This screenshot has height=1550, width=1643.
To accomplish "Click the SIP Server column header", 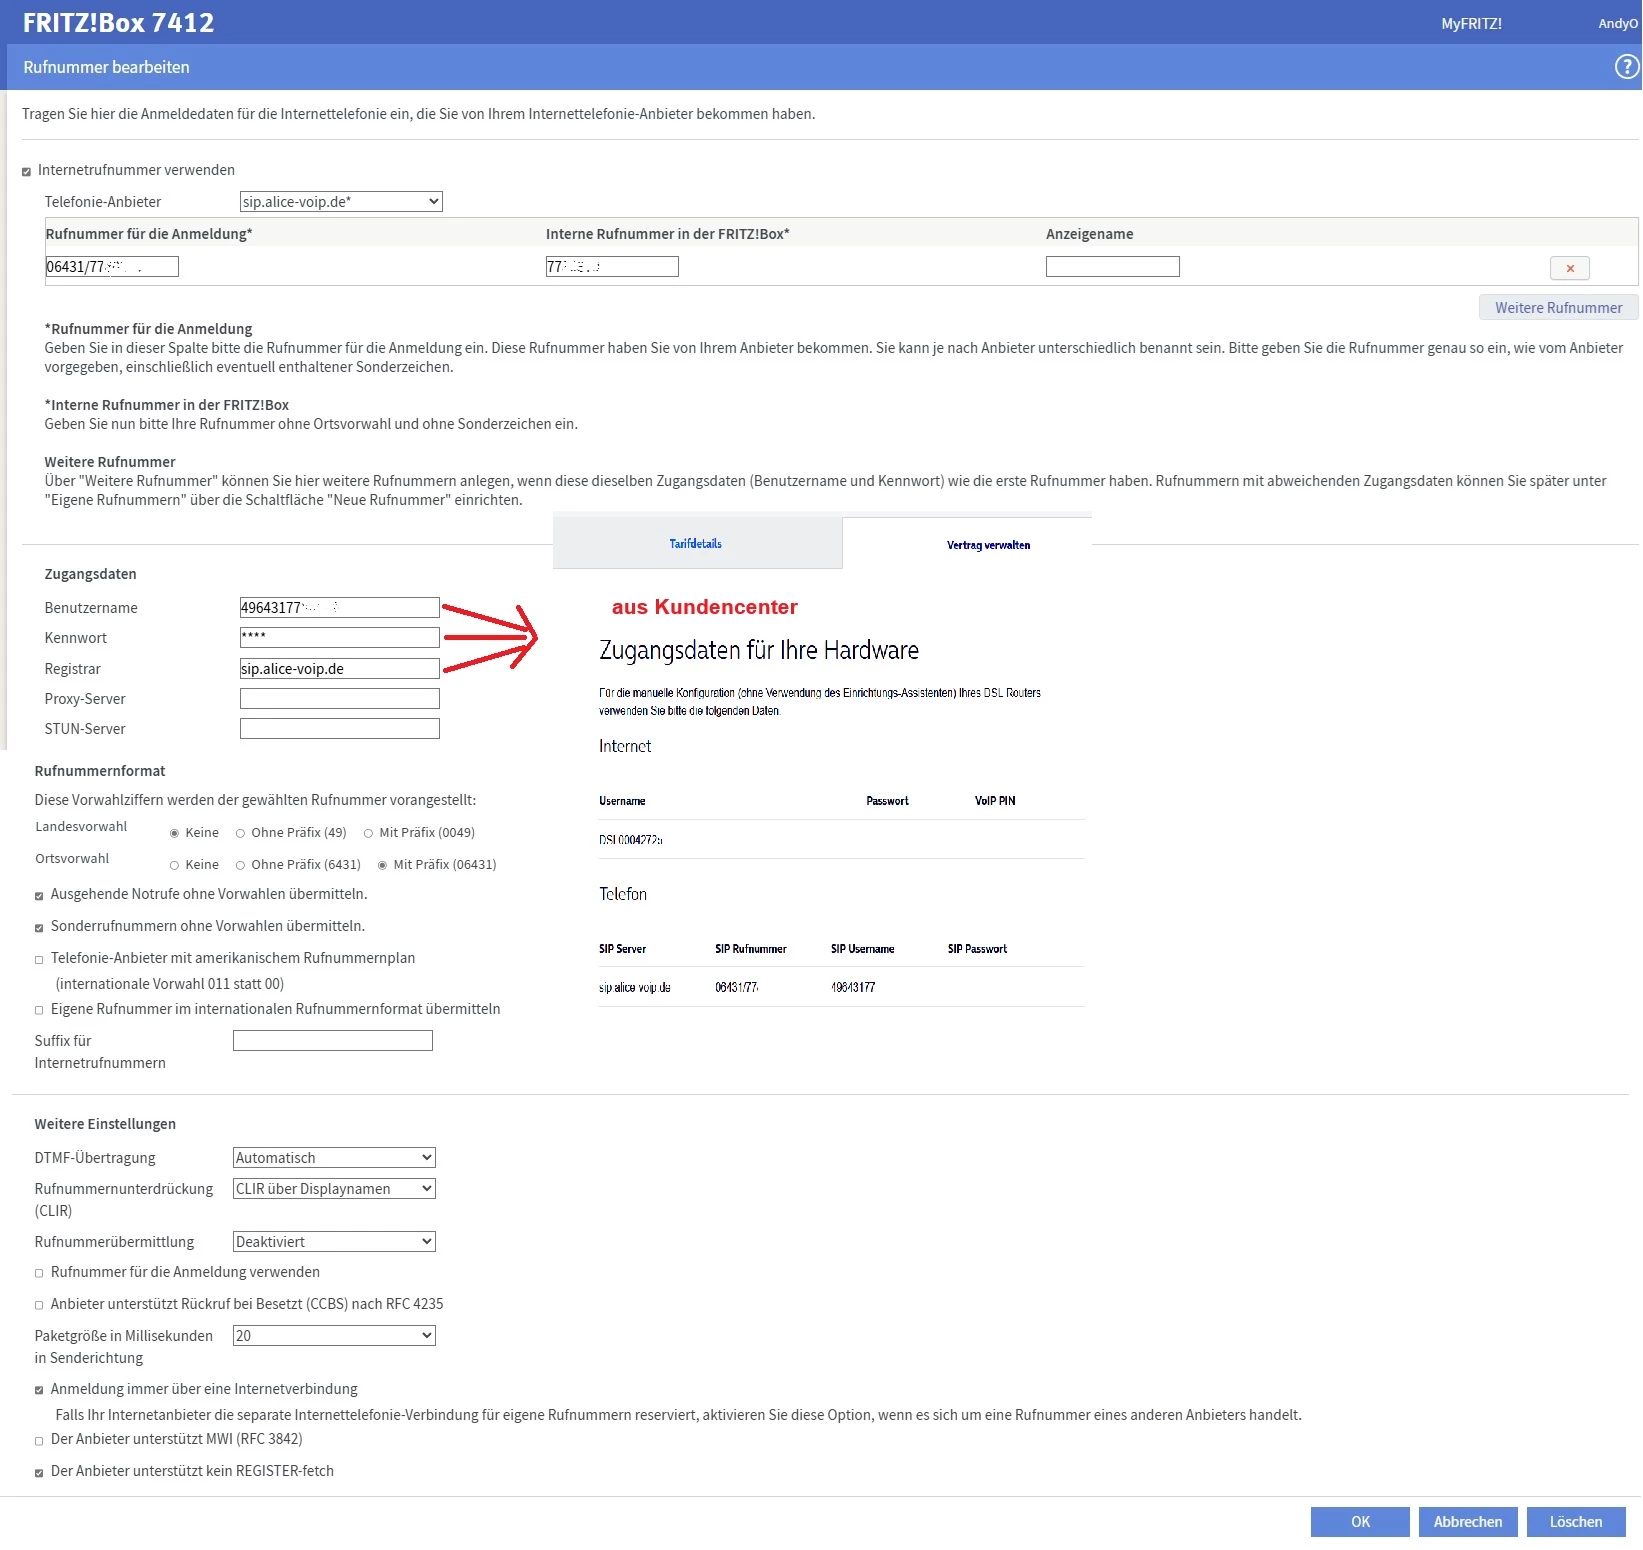I will [x=622, y=949].
